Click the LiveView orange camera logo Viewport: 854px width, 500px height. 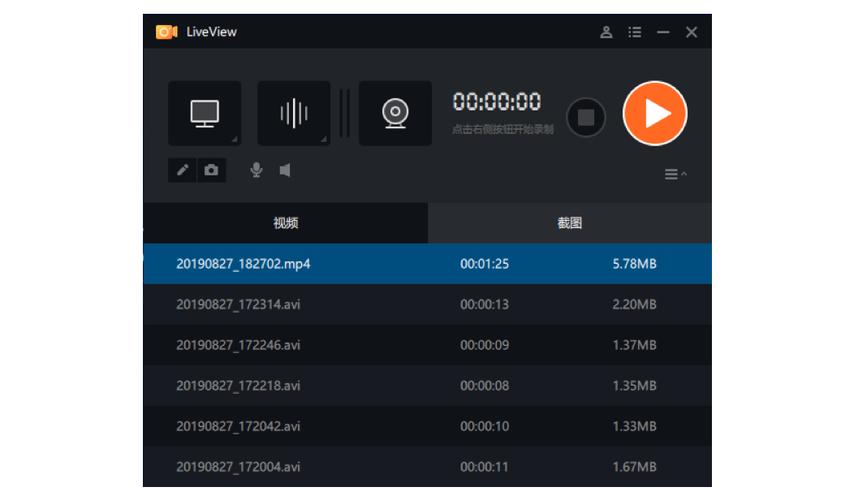tap(166, 32)
